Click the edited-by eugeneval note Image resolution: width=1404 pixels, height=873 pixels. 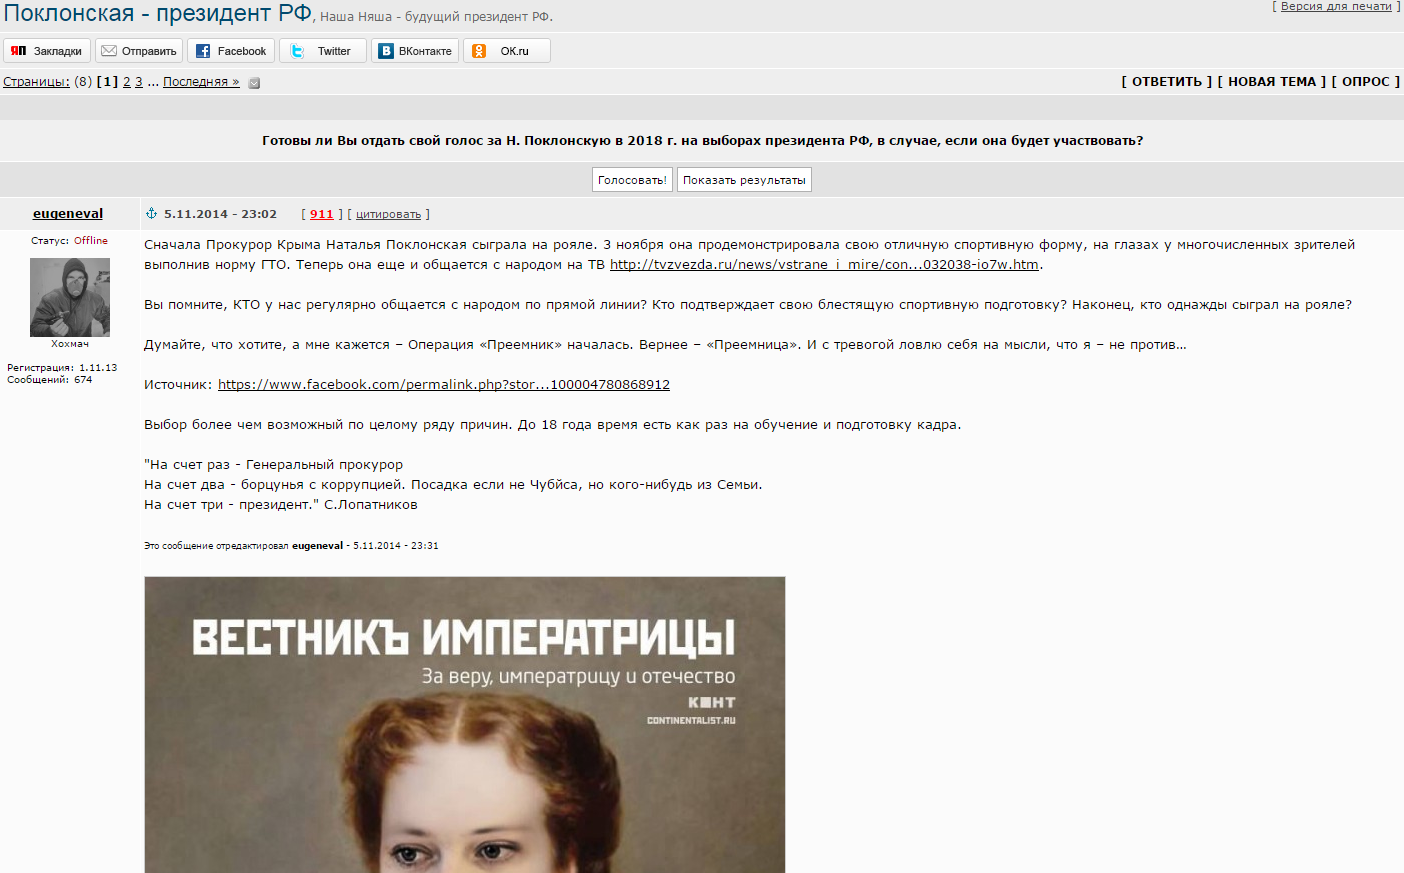(x=291, y=546)
